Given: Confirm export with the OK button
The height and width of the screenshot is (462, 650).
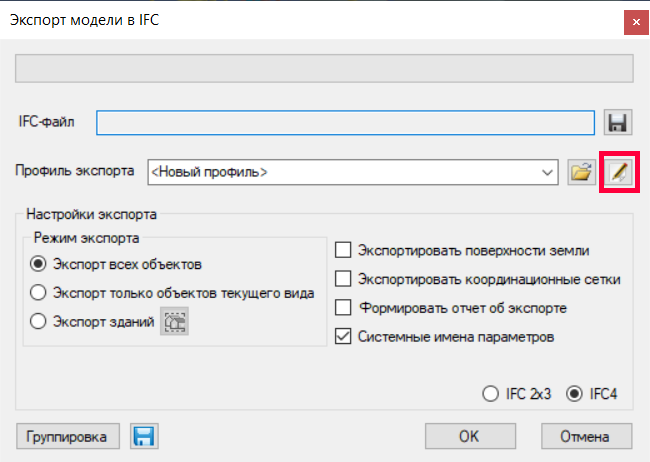Looking at the screenshot, I should click(469, 436).
